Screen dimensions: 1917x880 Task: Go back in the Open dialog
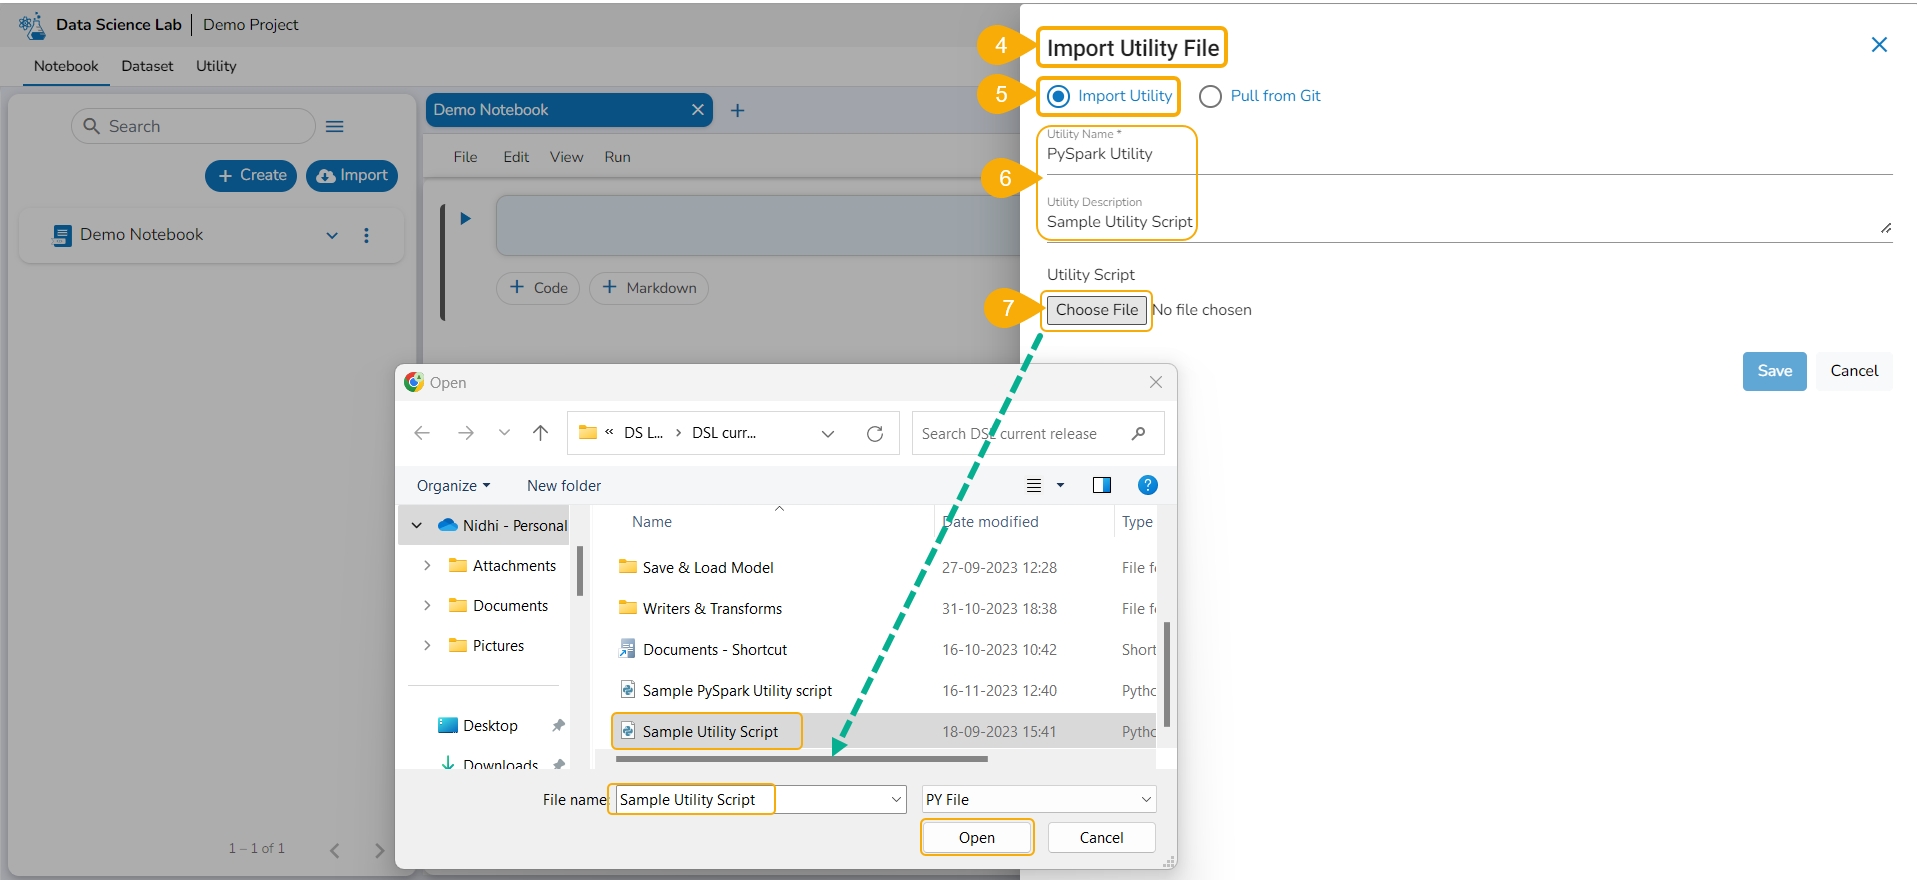coord(422,433)
